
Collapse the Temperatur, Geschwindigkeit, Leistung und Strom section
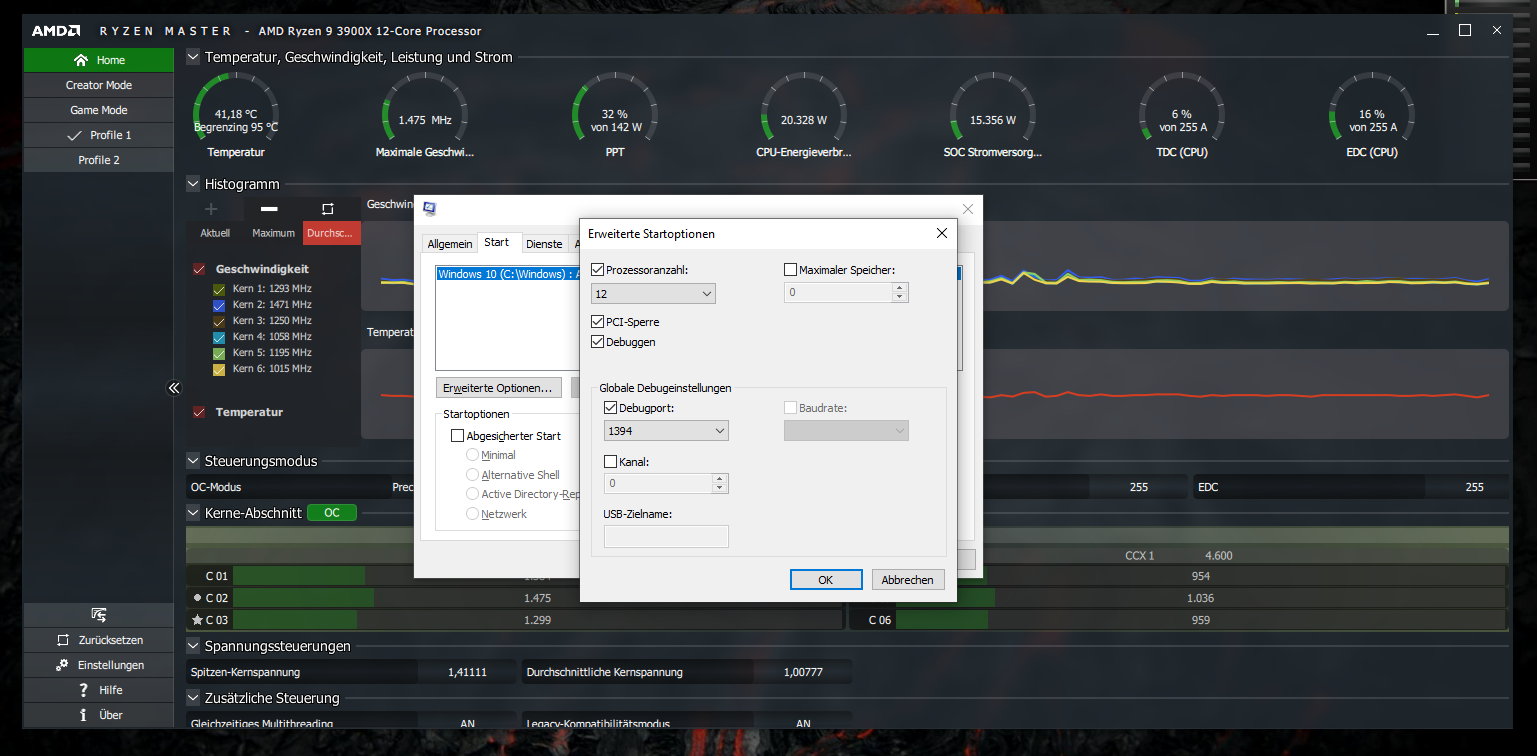coord(193,57)
